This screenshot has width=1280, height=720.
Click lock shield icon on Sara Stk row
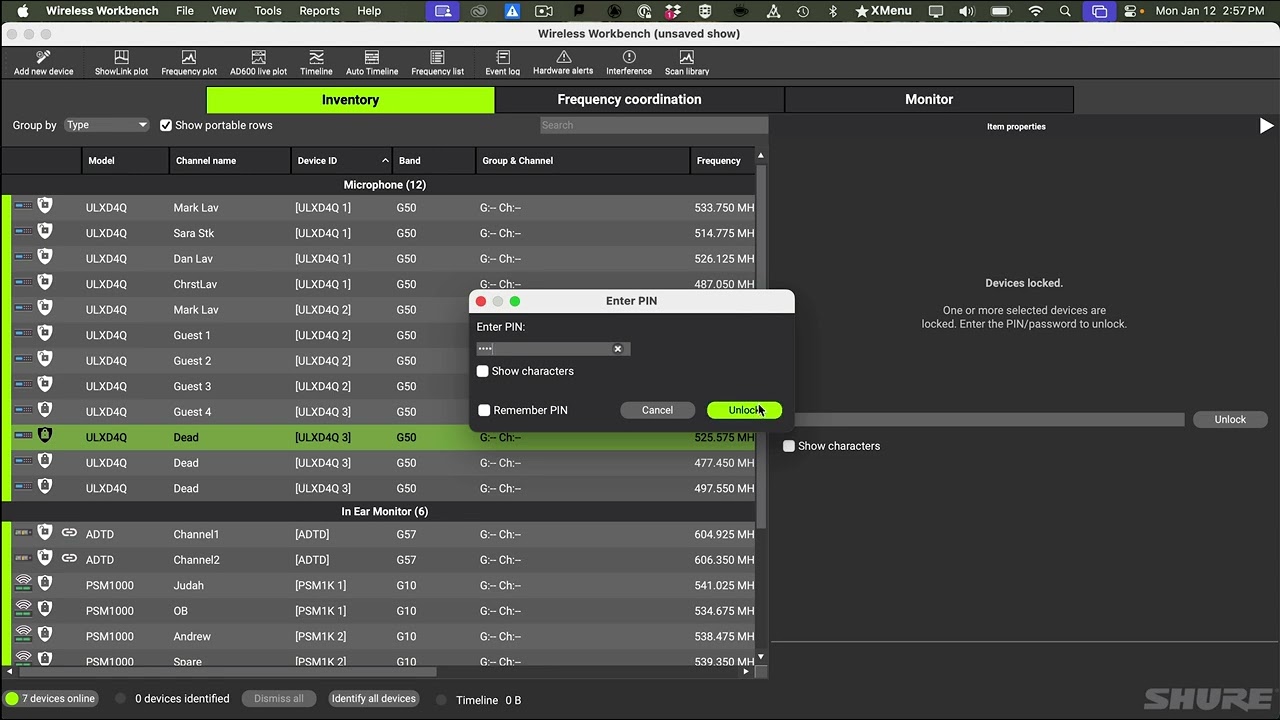click(x=44, y=232)
